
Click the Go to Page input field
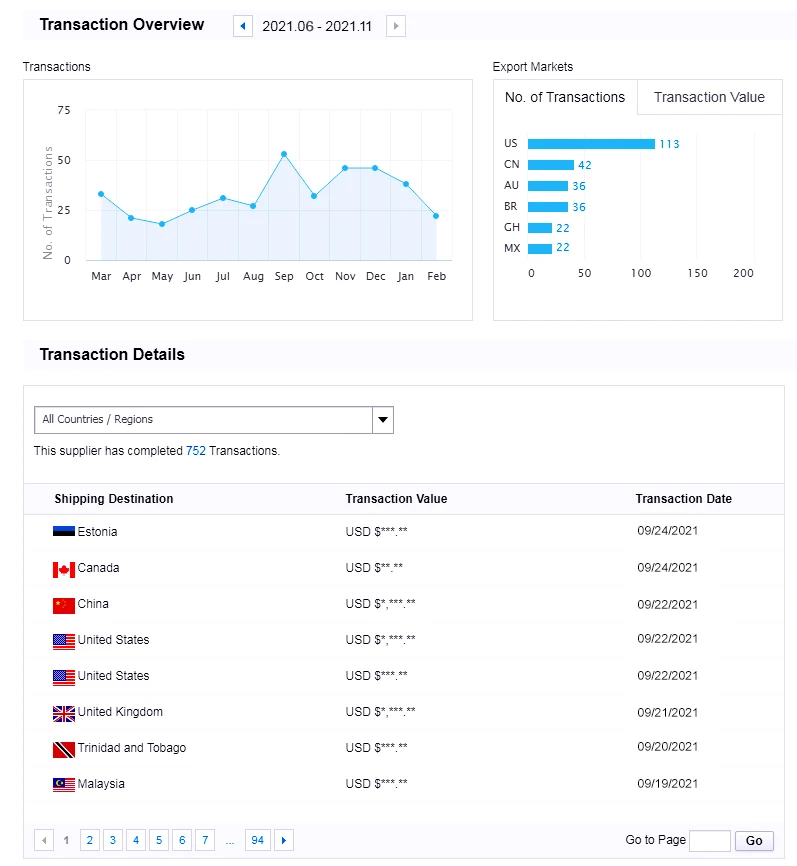click(x=710, y=840)
